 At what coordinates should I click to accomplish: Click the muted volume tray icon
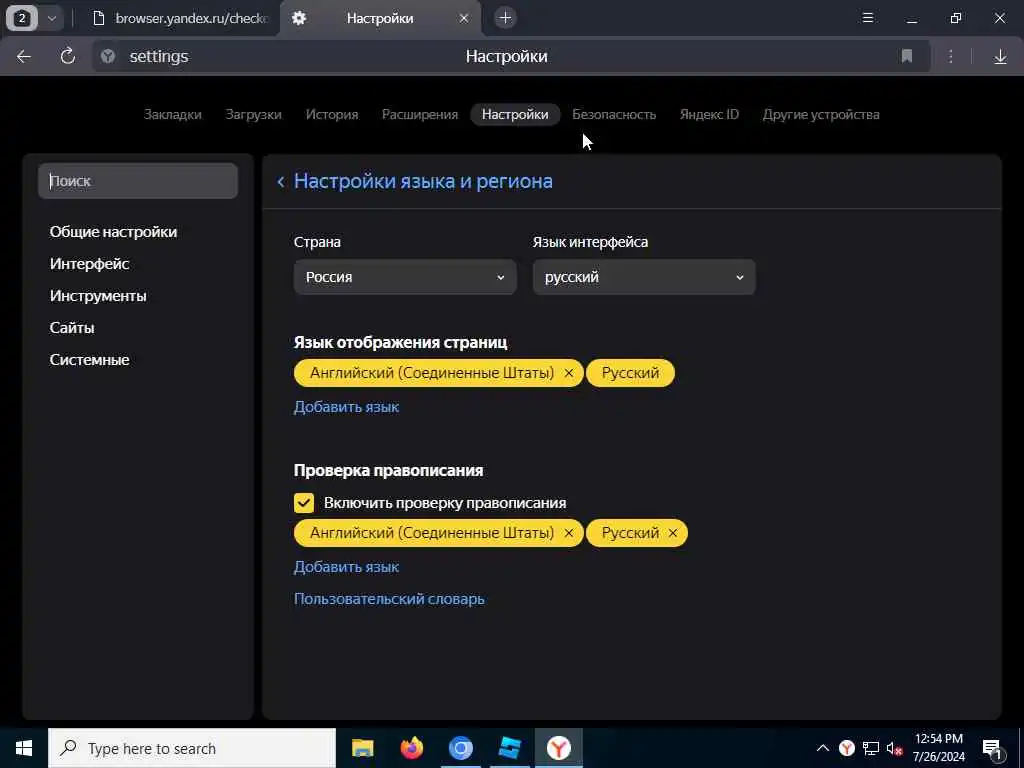[894, 748]
